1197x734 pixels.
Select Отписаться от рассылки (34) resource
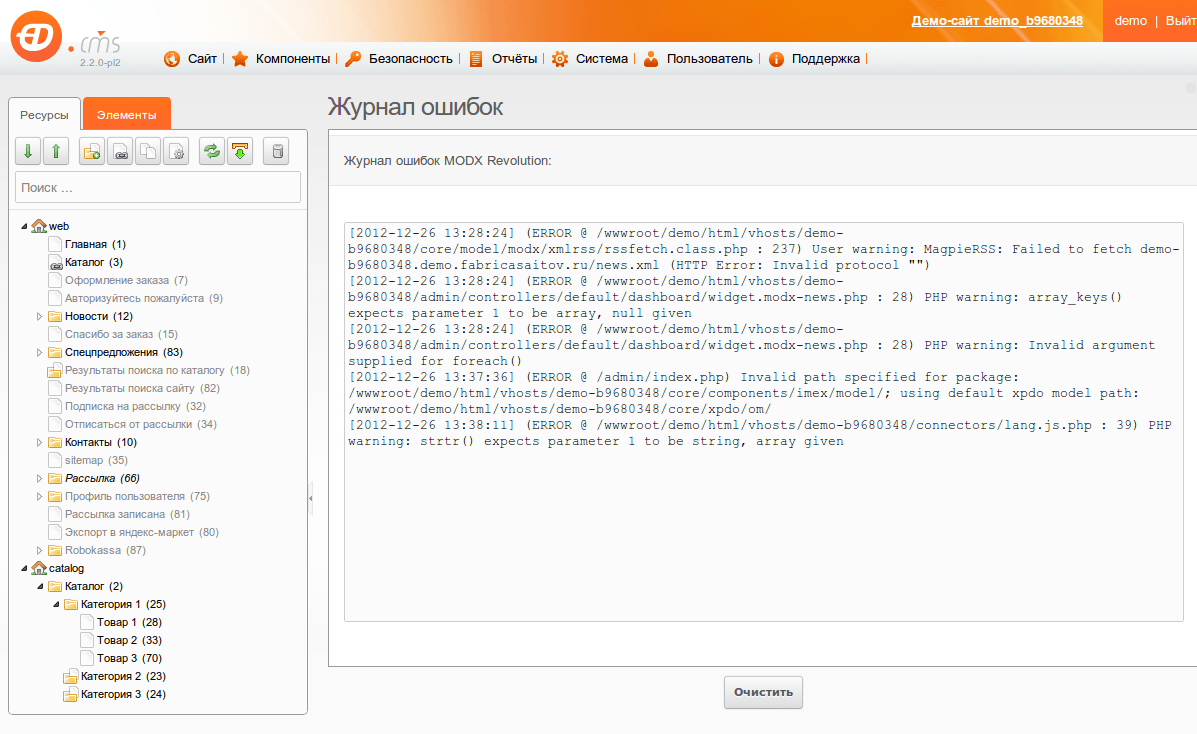pyautogui.click(x=140, y=424)
